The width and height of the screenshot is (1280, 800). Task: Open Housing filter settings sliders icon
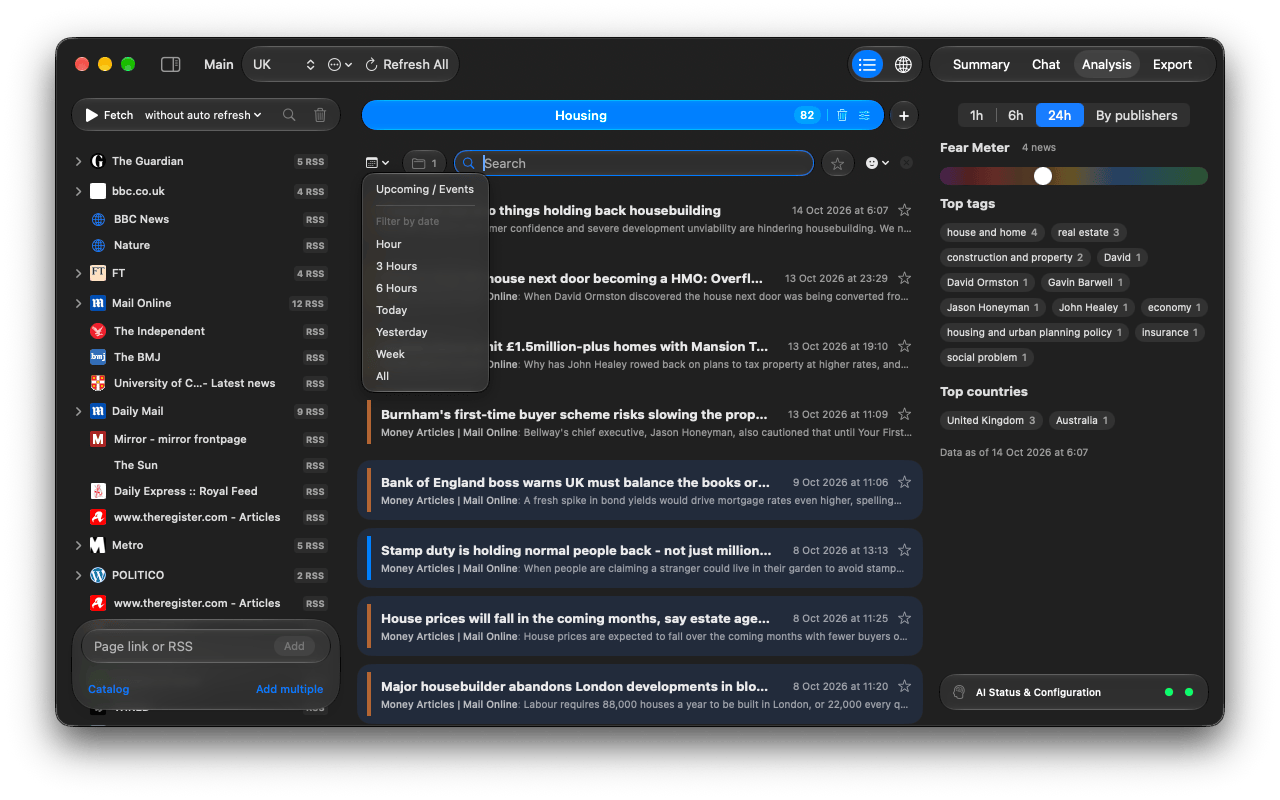[864, 115]
